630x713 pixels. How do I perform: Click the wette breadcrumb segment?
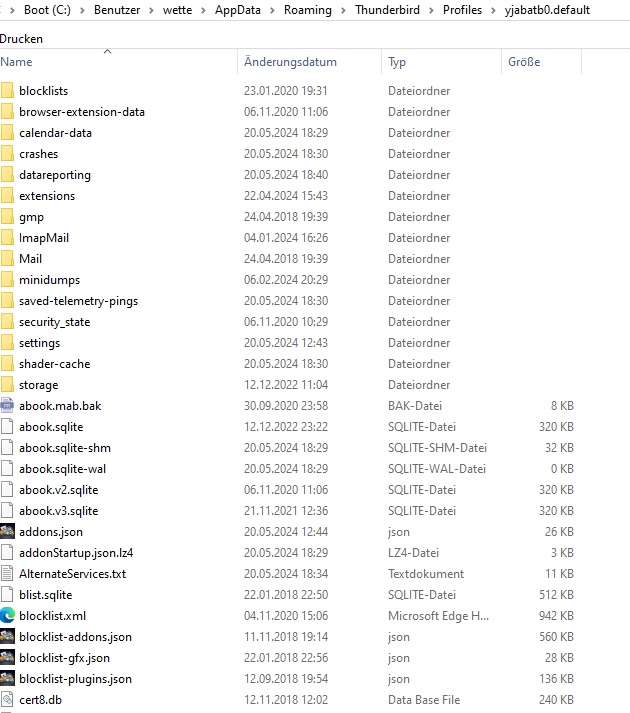tap(177, 10)
